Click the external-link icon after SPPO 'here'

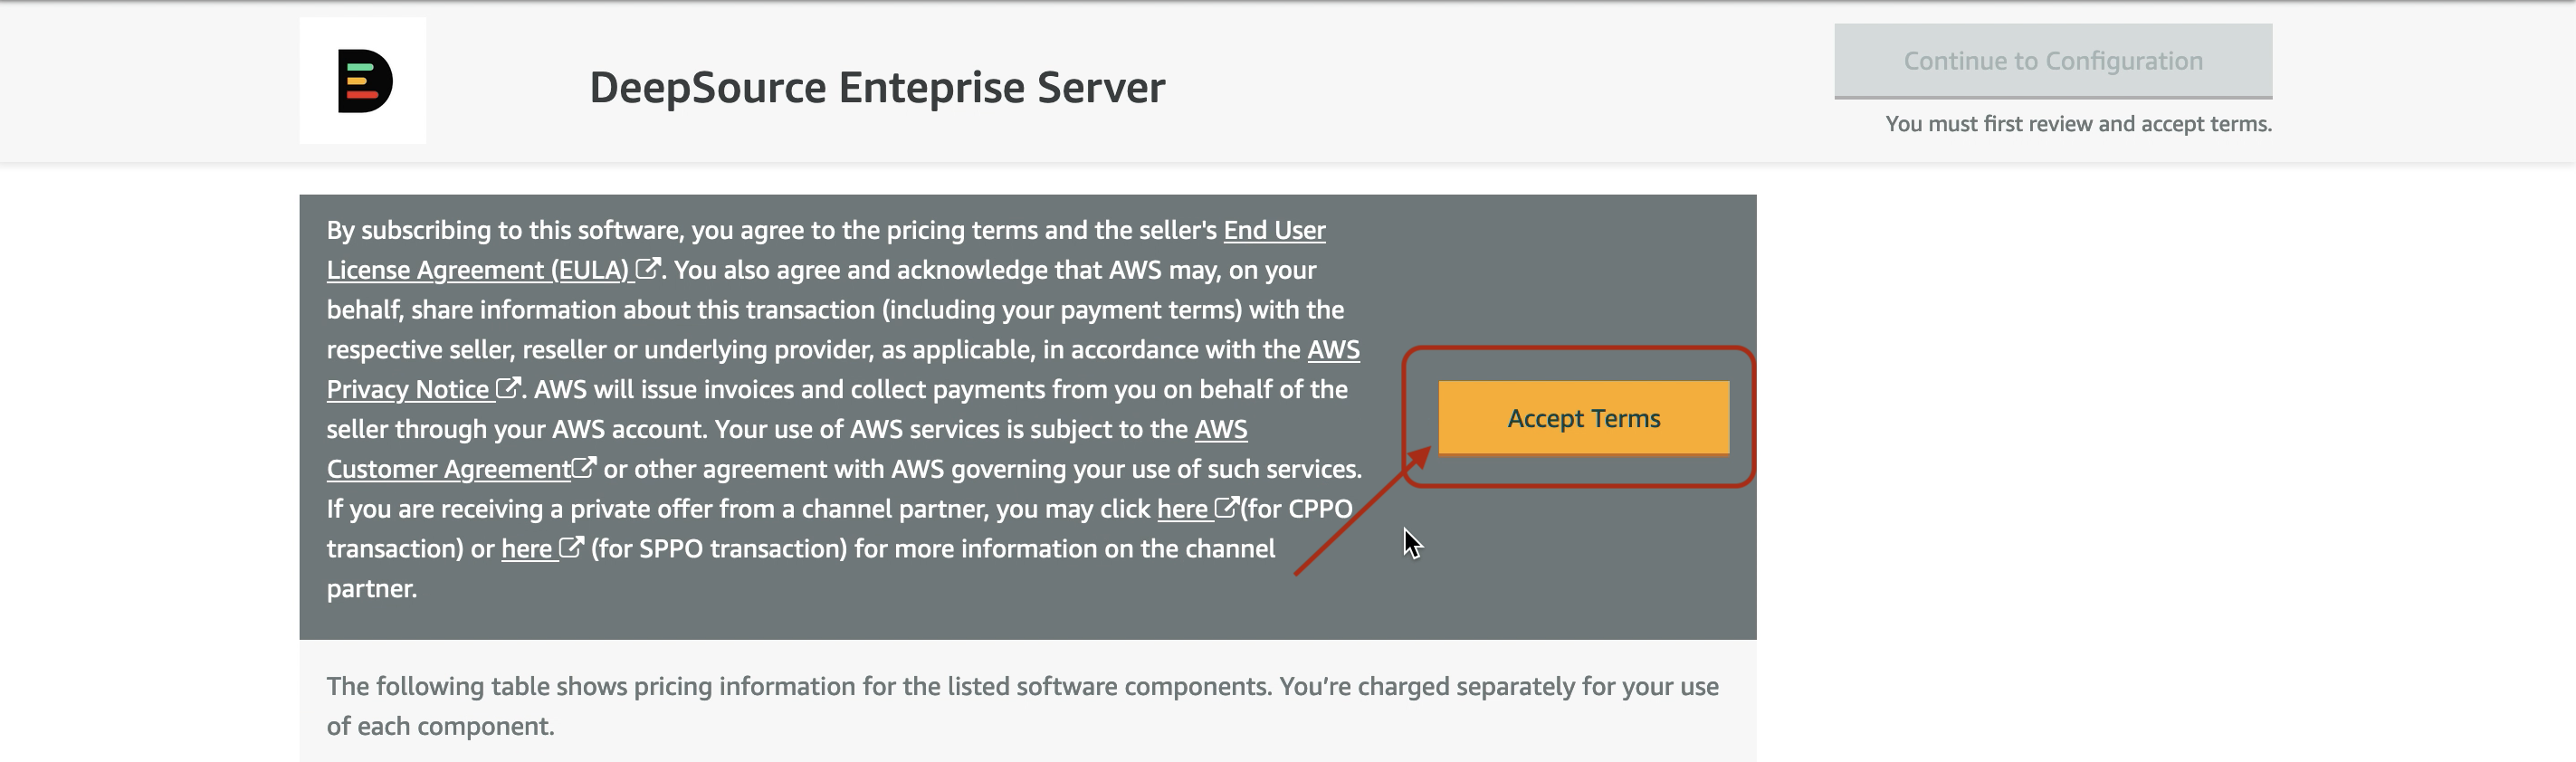(x=571, y=547)
